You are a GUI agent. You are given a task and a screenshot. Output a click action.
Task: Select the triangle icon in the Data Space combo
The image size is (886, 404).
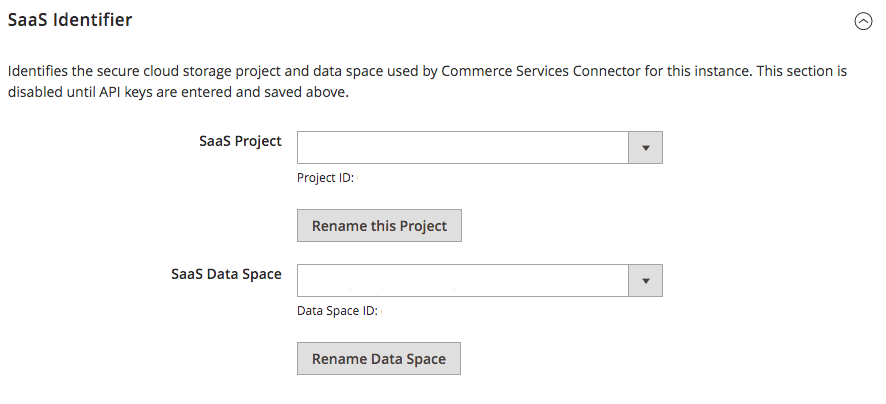(x=645, y=281)
